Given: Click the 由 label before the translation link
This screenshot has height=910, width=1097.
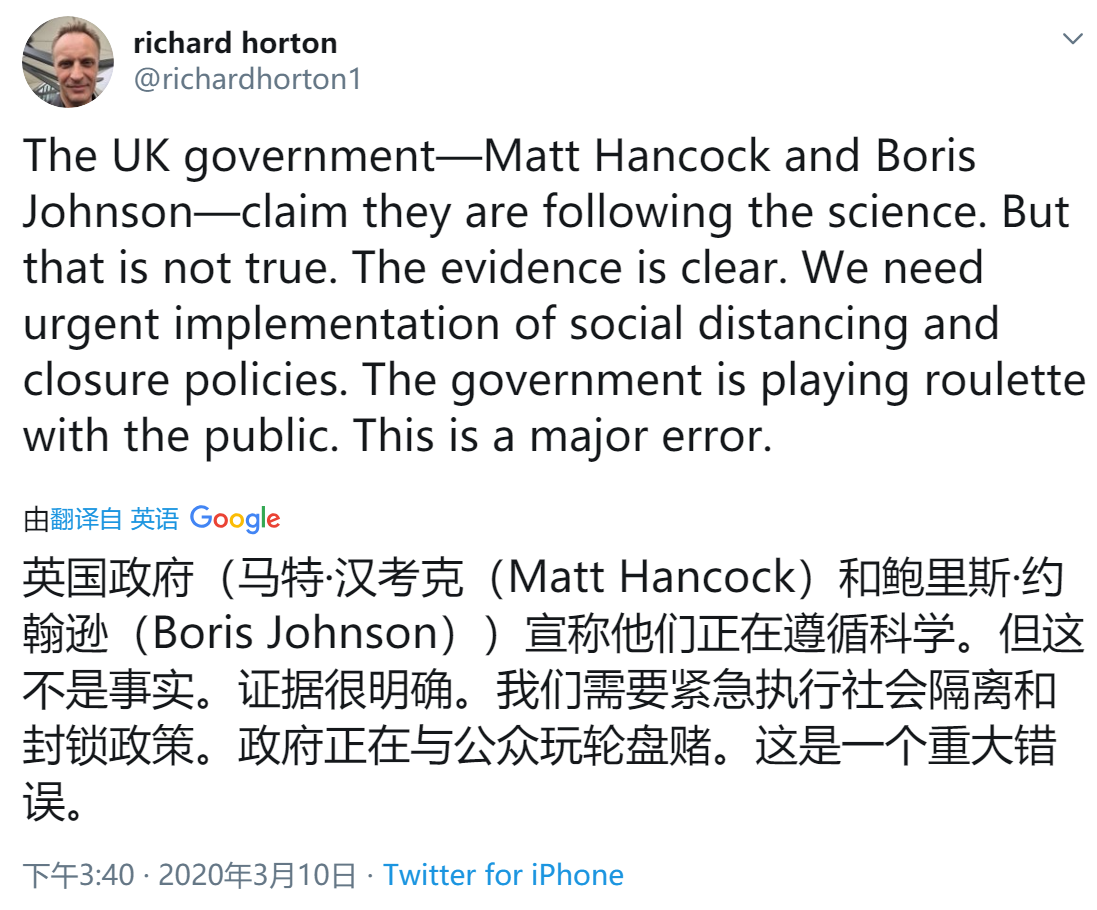Looking at the screenshot, I should point(36,518).
